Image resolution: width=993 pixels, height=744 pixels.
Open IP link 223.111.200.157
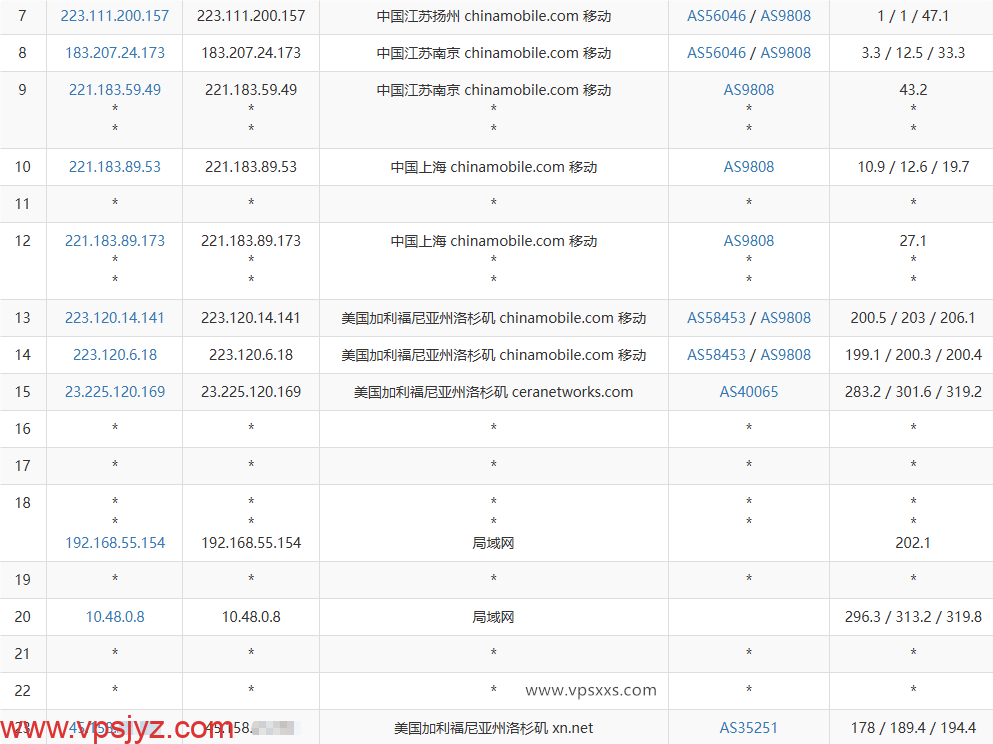click(x=115, y=16)
